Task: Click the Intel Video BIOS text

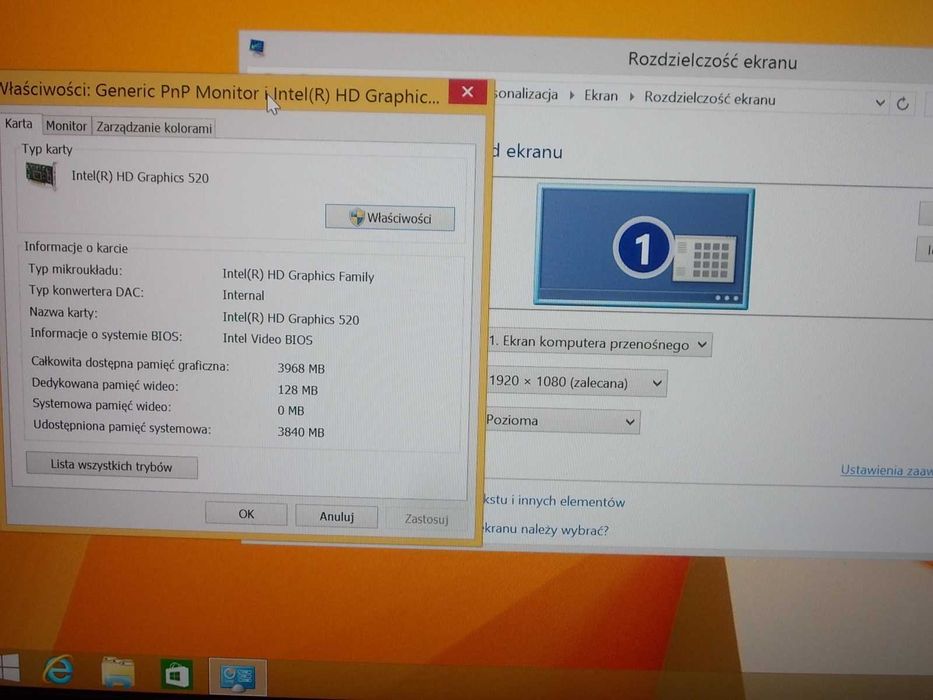Action: pyautogui.click(x=267, y=339)
